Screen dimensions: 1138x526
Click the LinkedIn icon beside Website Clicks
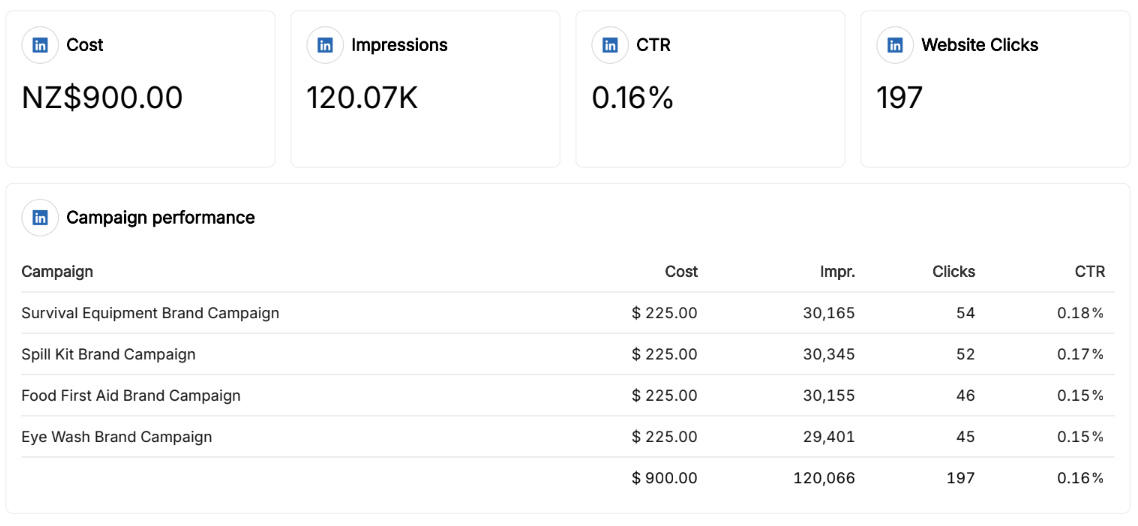click(895, 45)
